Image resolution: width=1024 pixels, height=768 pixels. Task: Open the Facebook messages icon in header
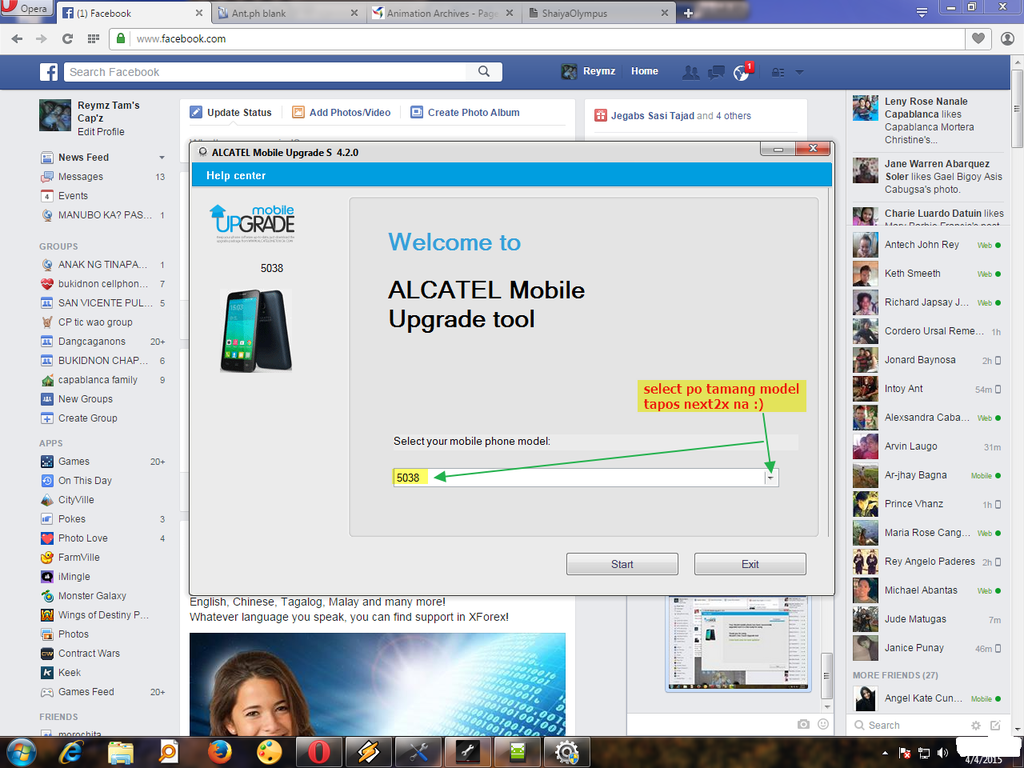point(716,72)
